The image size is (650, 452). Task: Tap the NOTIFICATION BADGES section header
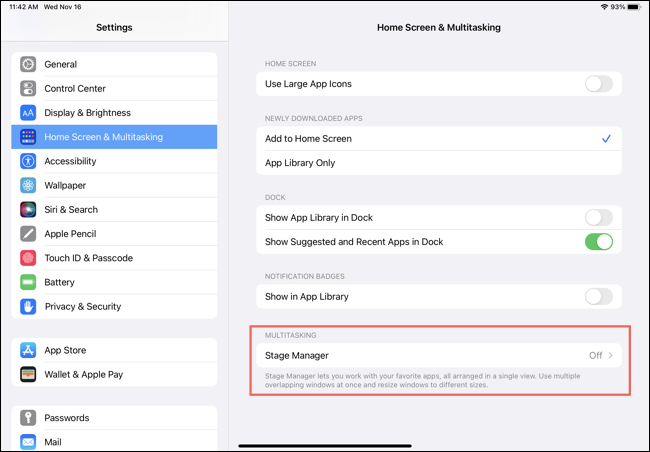[x=305, y=276]
